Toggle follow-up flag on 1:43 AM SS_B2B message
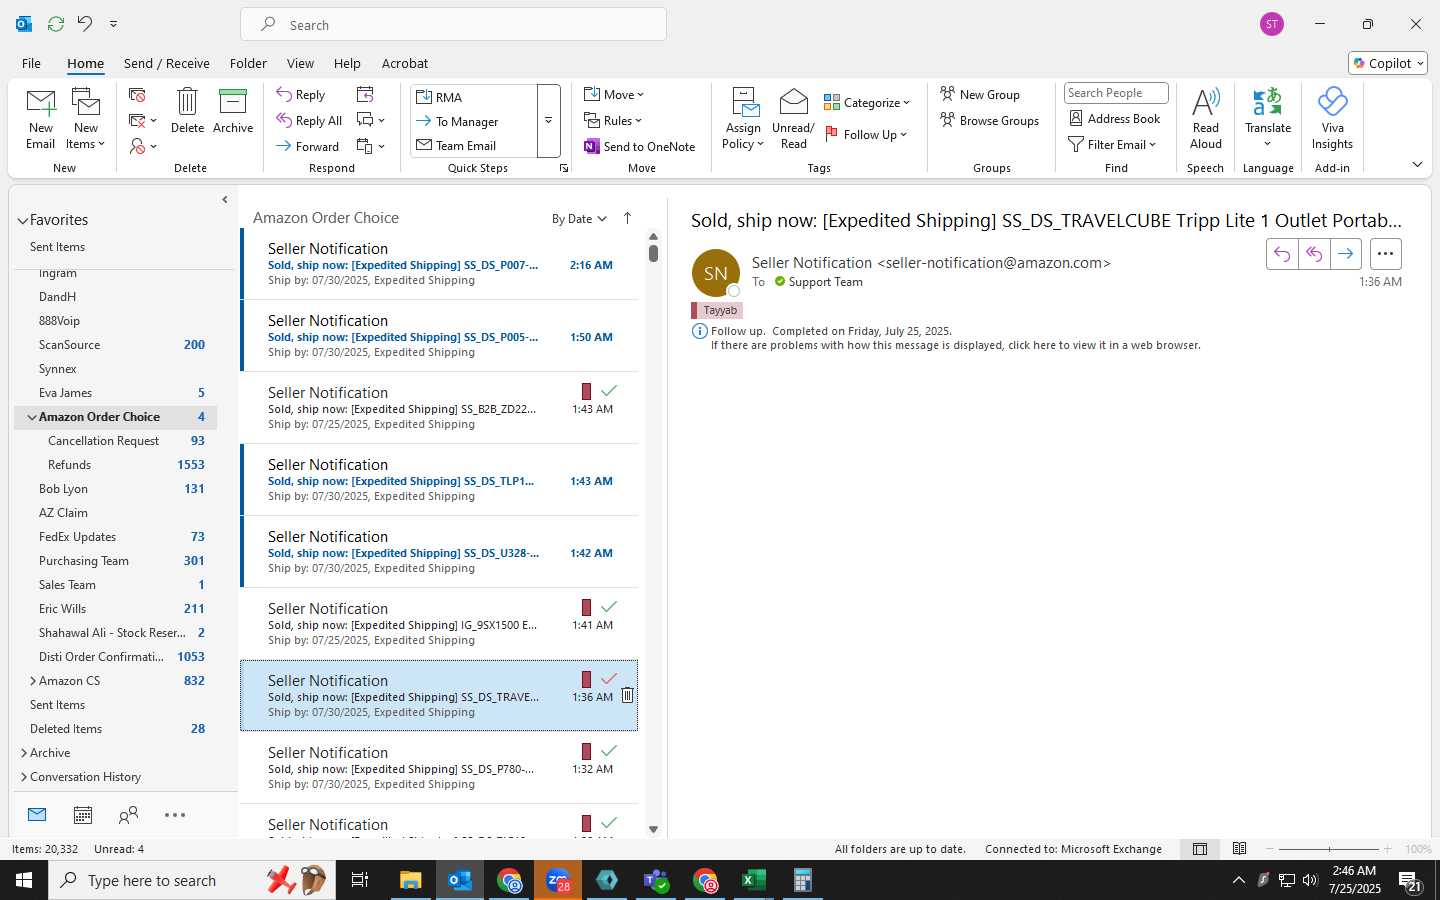Image resolution: width=1440 pixels, height=900 pixels. pos(609,391)
